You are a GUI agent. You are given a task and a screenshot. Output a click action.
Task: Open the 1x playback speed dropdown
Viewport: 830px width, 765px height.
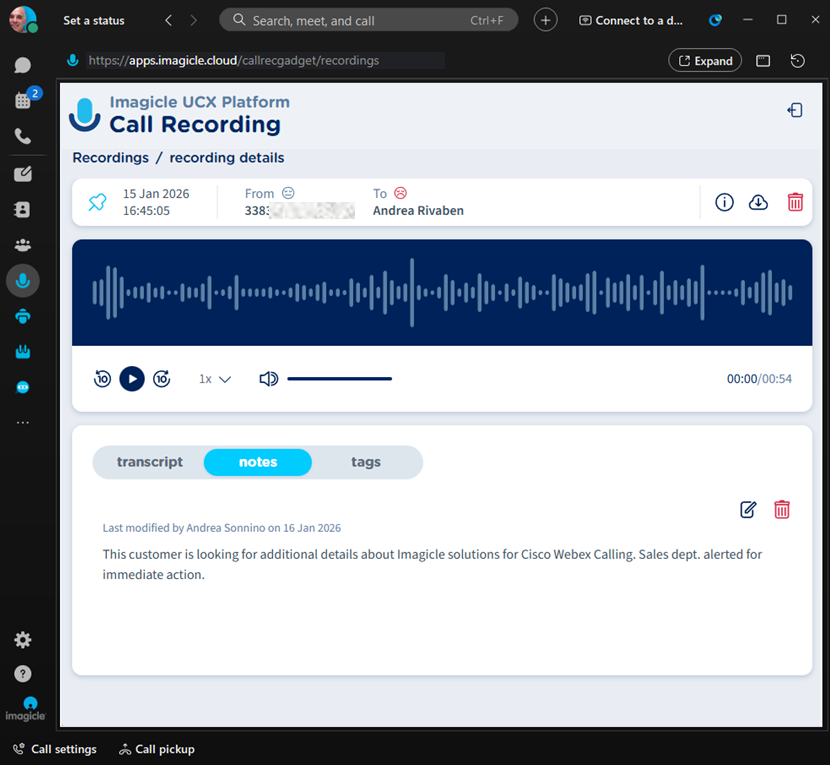point(215,379)
